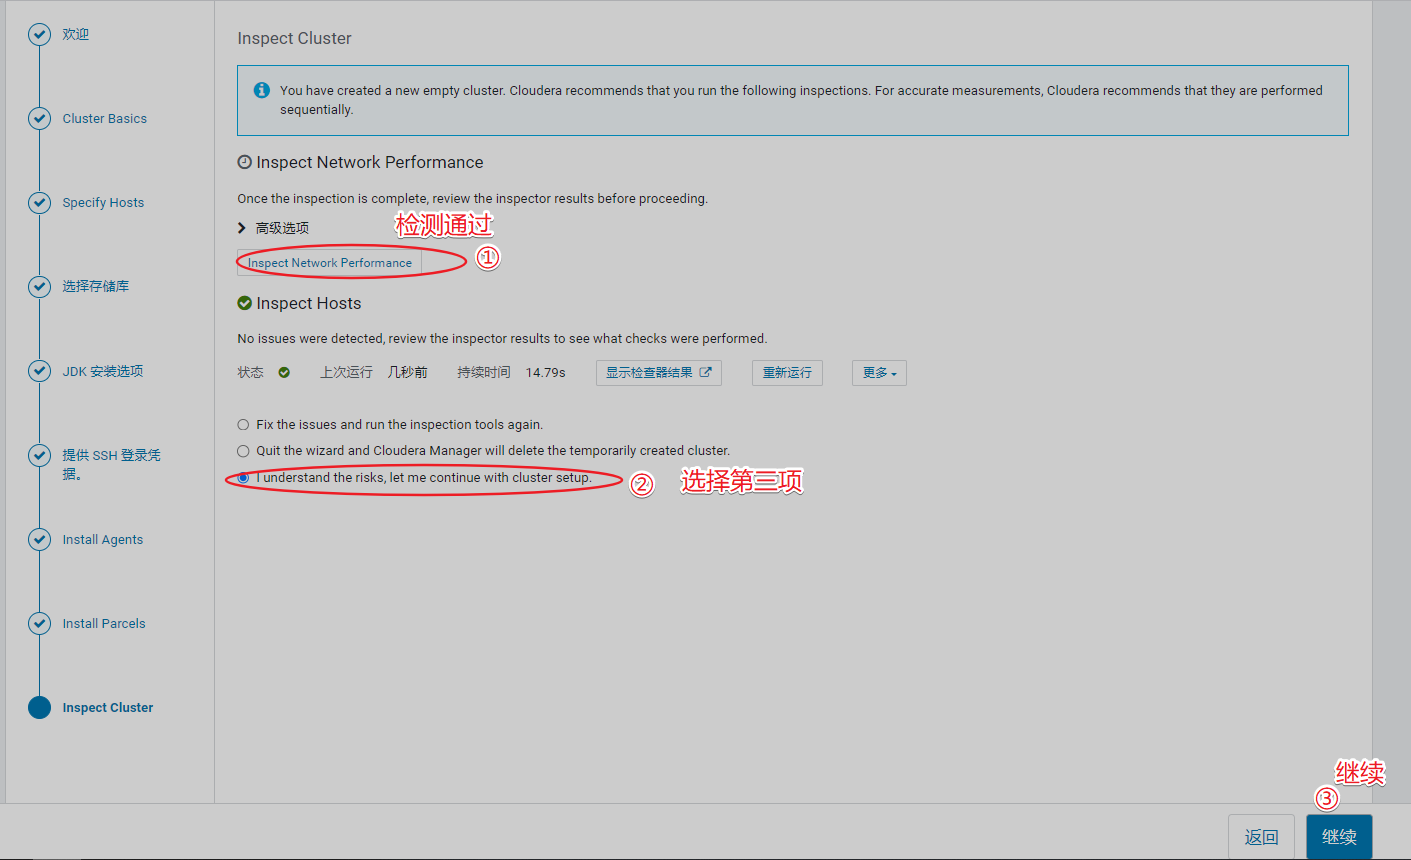Click the green status check icon next to 状态
The image size is (1411, 860).
coord(284,372)
